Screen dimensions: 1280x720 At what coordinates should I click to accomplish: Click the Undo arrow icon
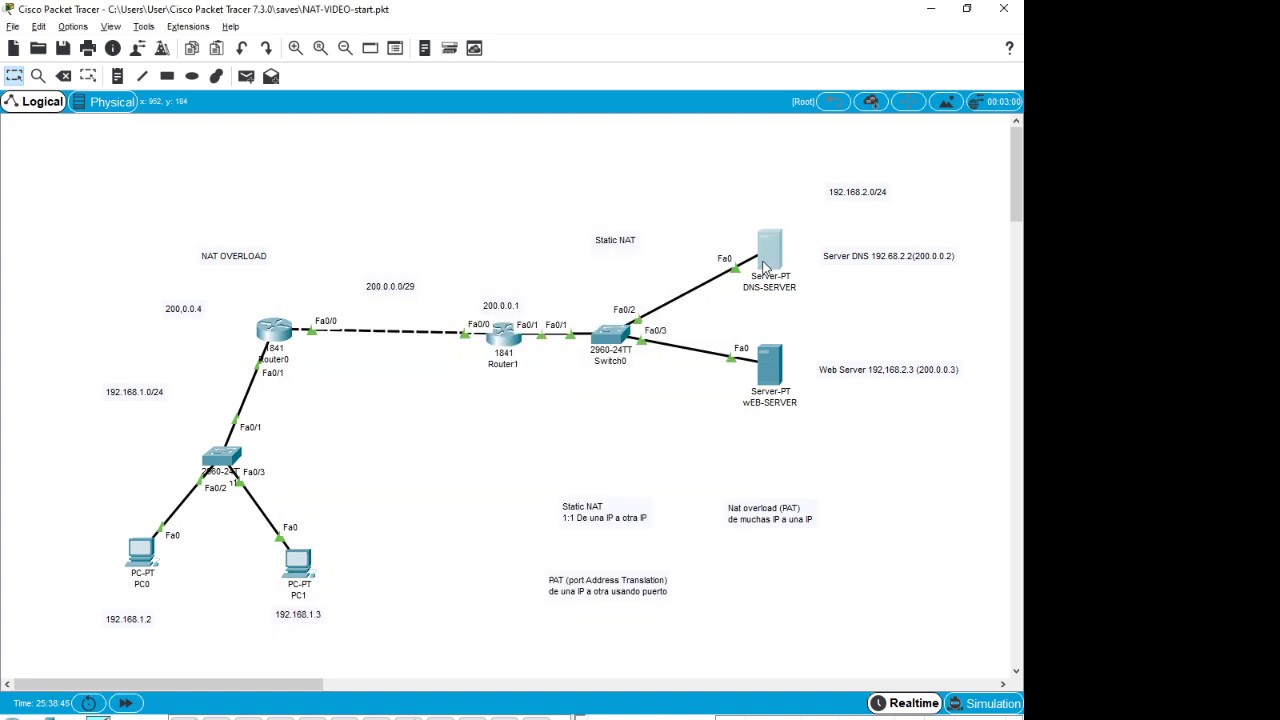pyautogui.click(x=242, y=48)
